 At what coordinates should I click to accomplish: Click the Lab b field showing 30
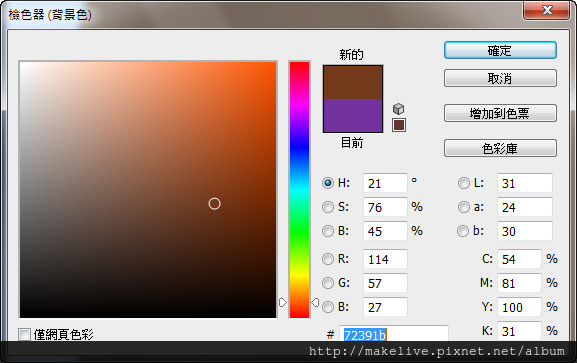tap(525, 231)
